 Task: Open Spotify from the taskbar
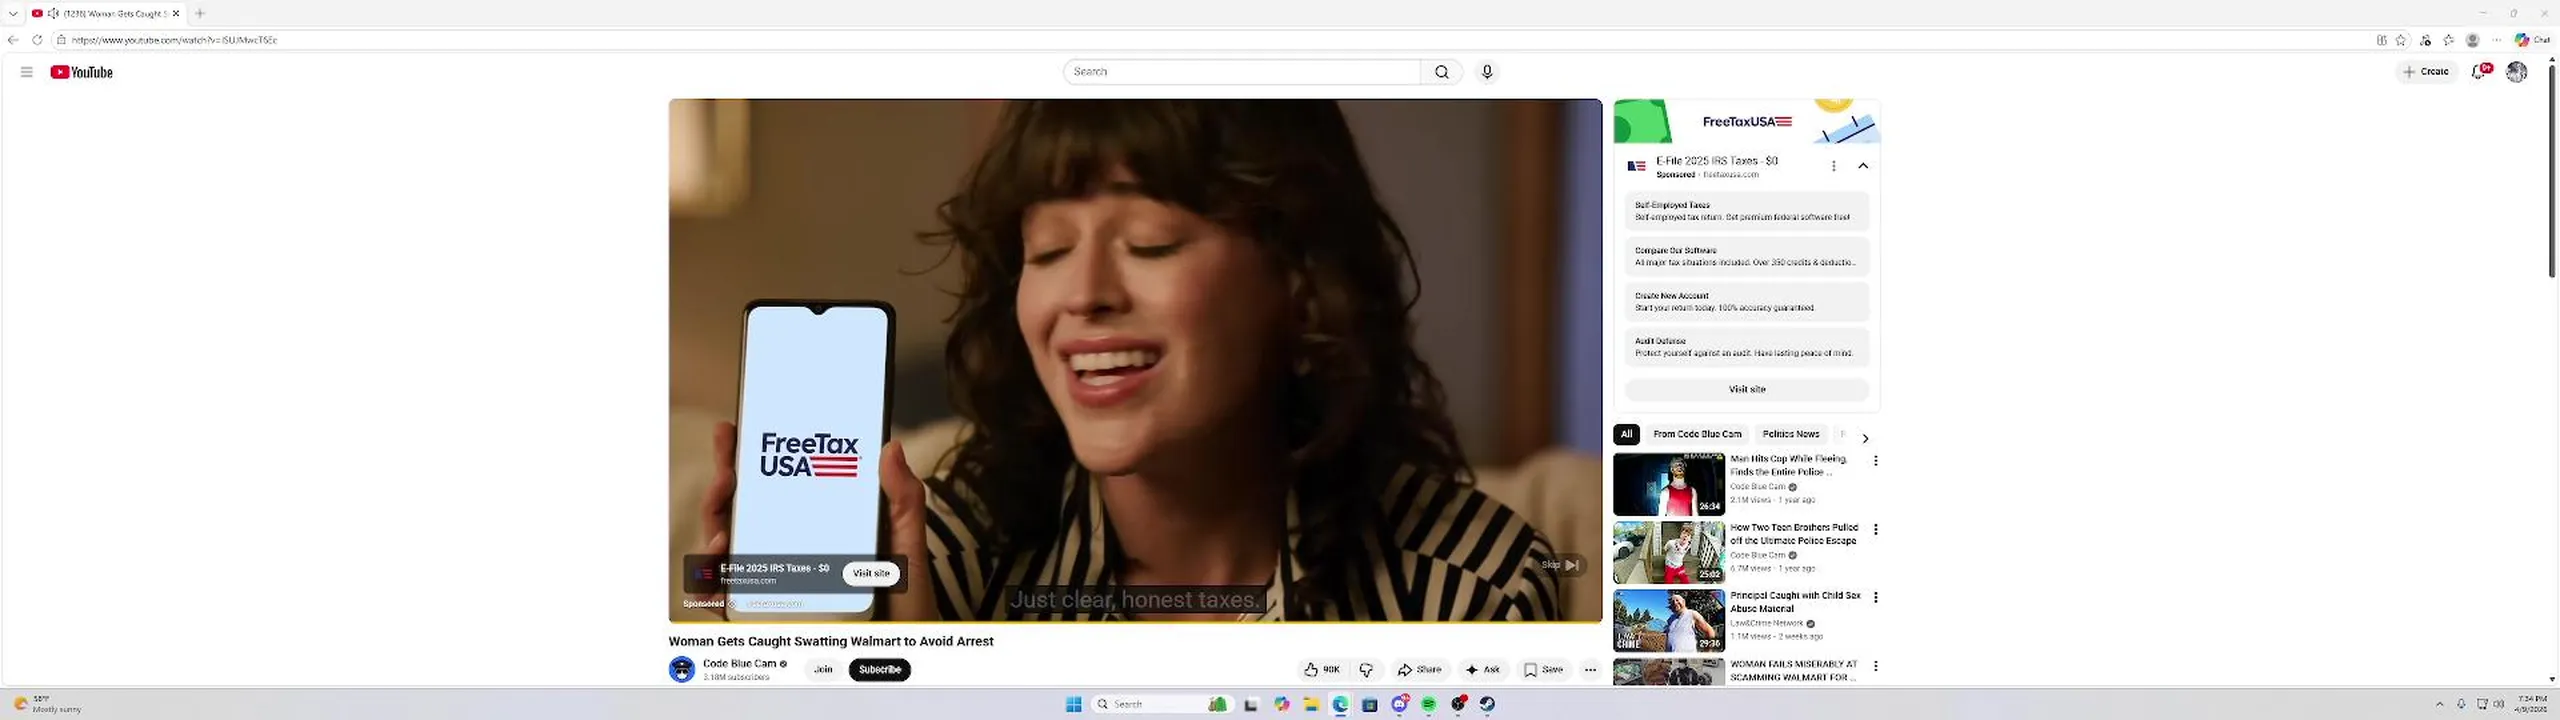coord(1429,704)
